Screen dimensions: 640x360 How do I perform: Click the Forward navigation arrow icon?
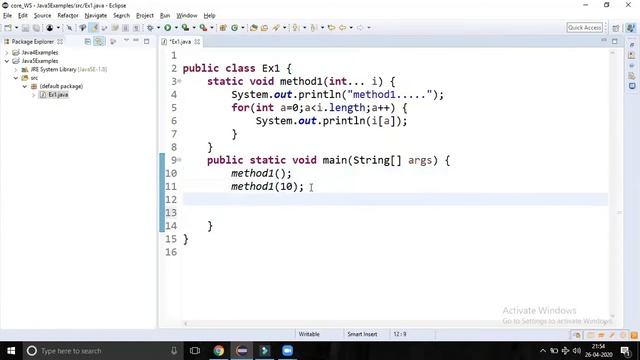[360, 28]
